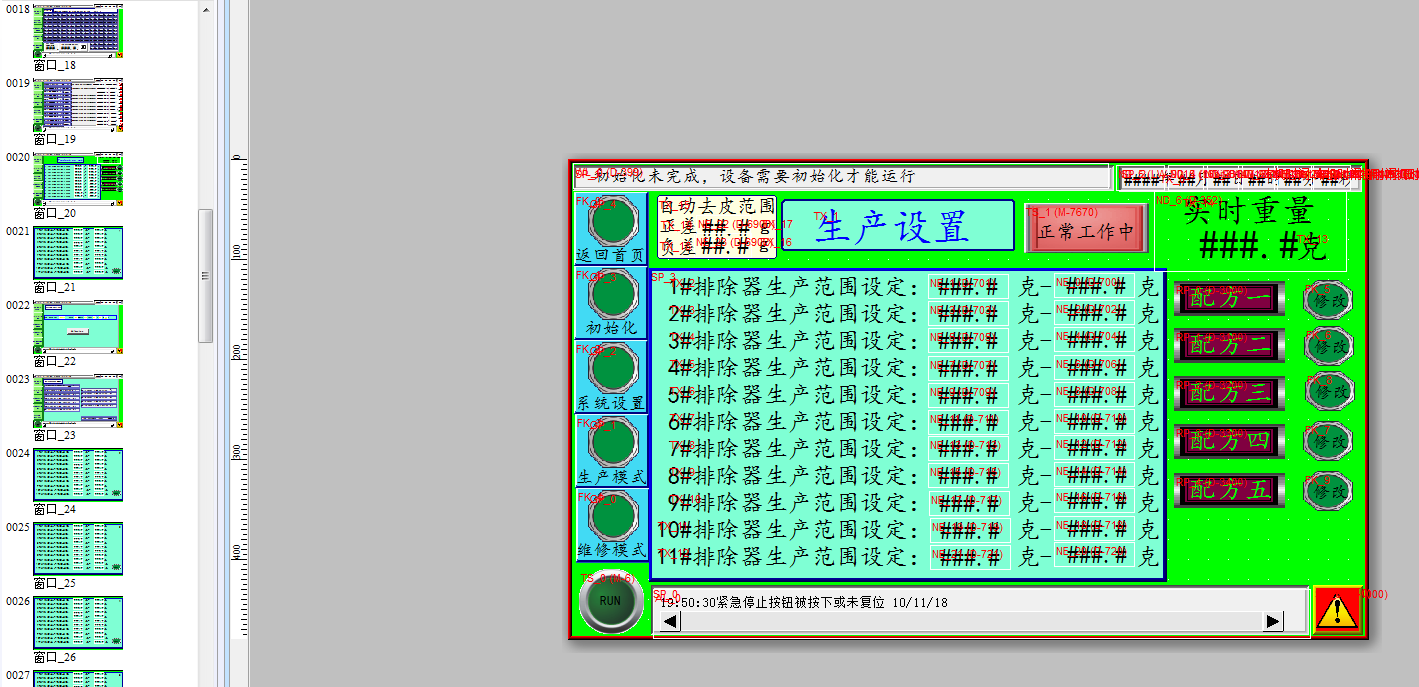
Task: Click the alarm bar right scroll arrow
Action: [1272, 621]
